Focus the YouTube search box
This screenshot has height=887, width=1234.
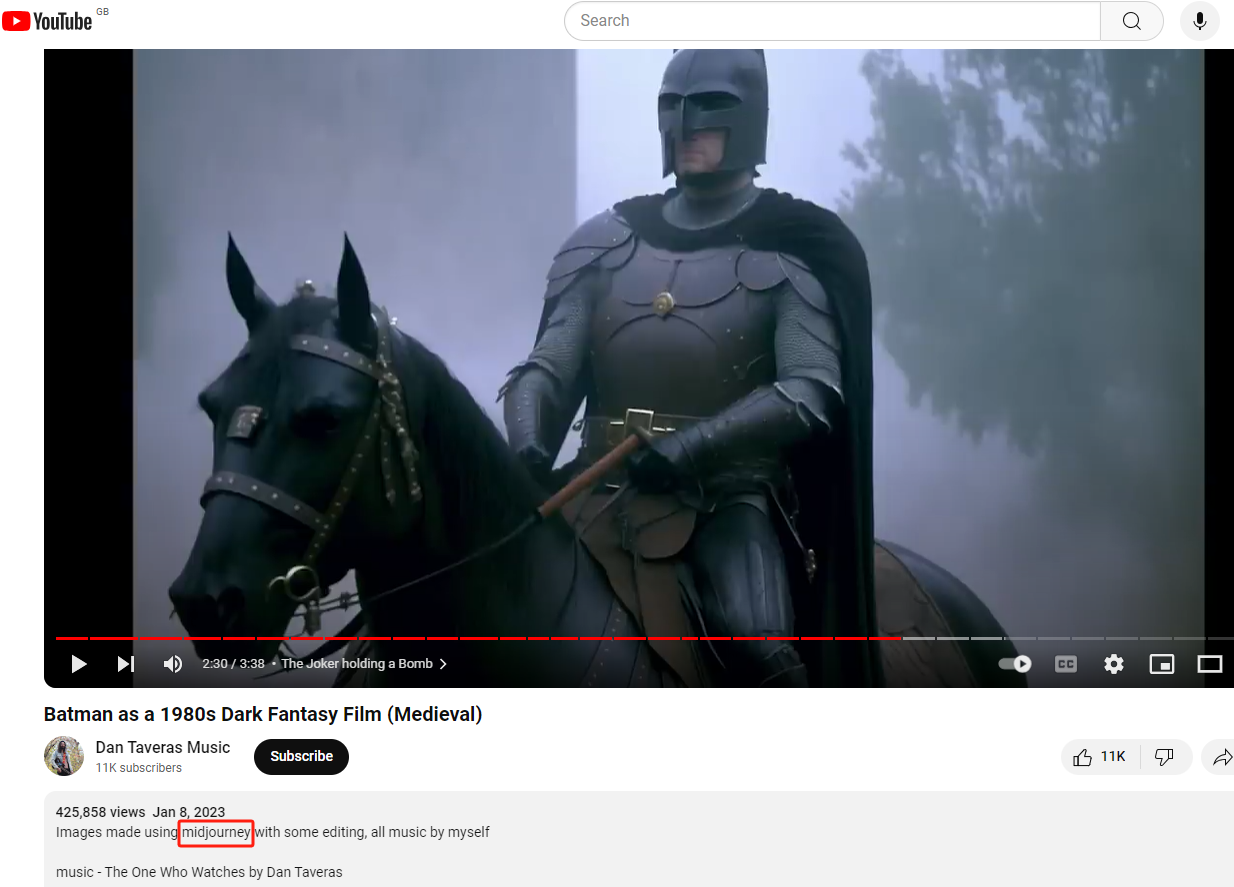click(x=832, y=21)
